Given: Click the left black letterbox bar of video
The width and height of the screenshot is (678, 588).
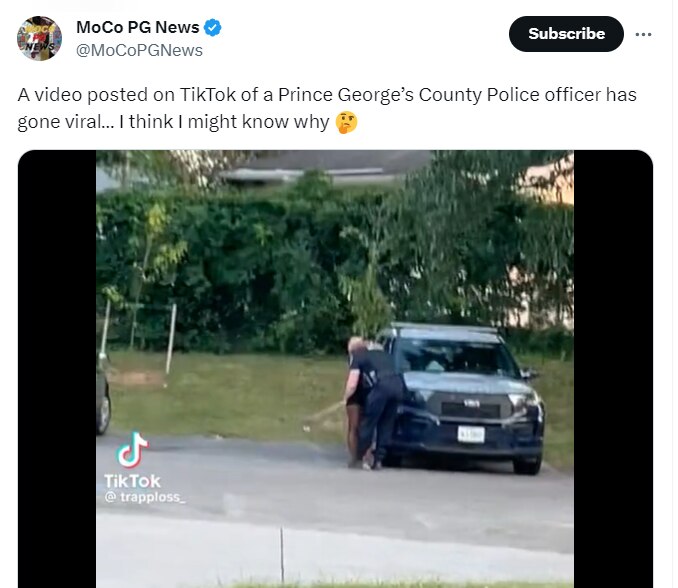Looking at the screenshot, I should pyautogui.click(x=57, y=369).
